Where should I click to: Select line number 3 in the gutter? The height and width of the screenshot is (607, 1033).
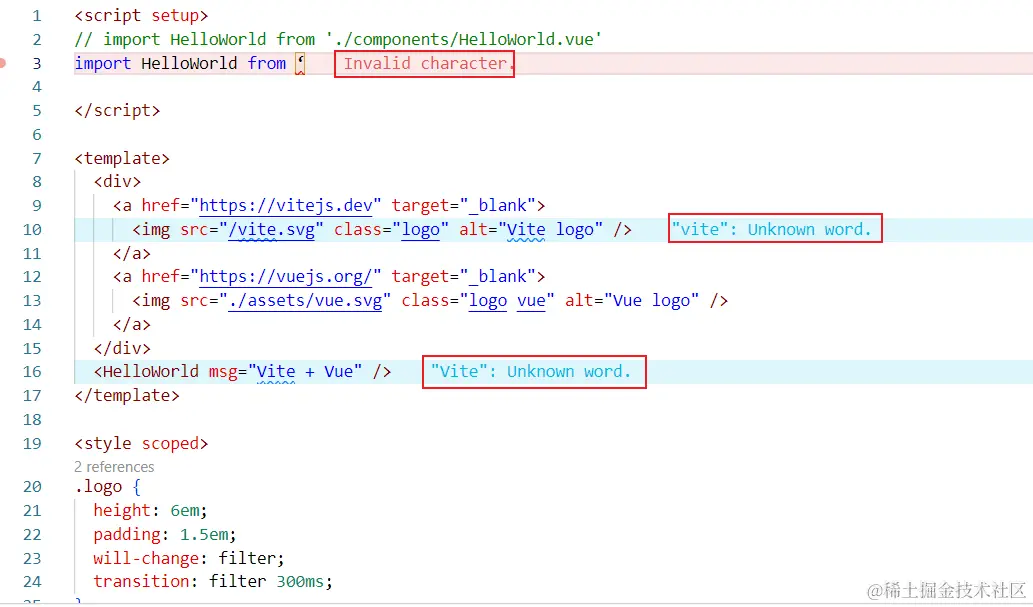point(36,63)
